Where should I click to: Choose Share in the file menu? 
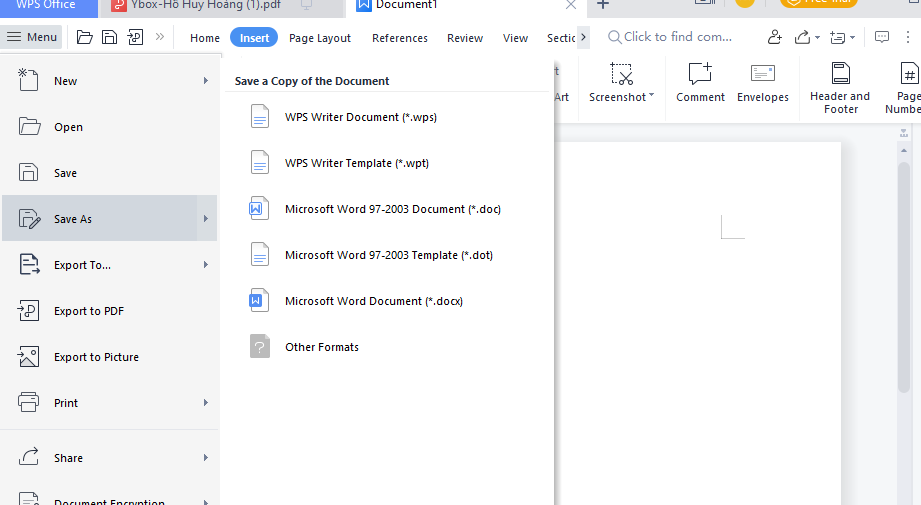[x=109, y=458]
